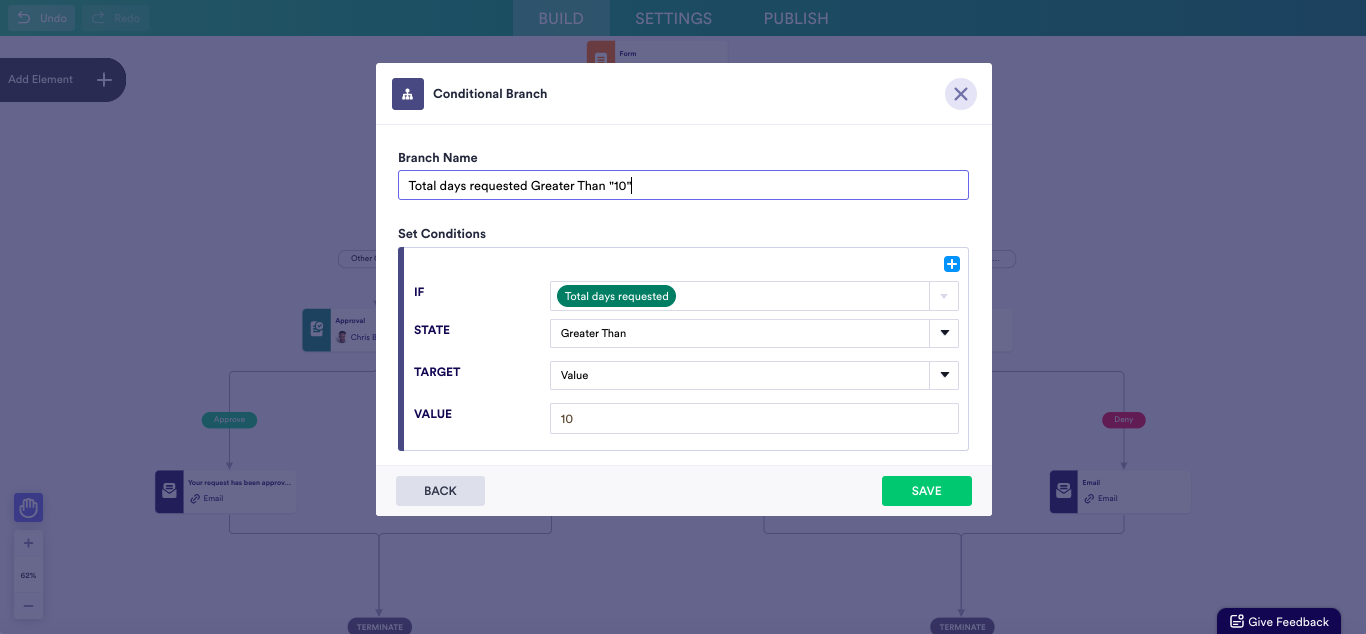
Task: Click the hand pan tool icon
Action: click(x=28, y=508)
